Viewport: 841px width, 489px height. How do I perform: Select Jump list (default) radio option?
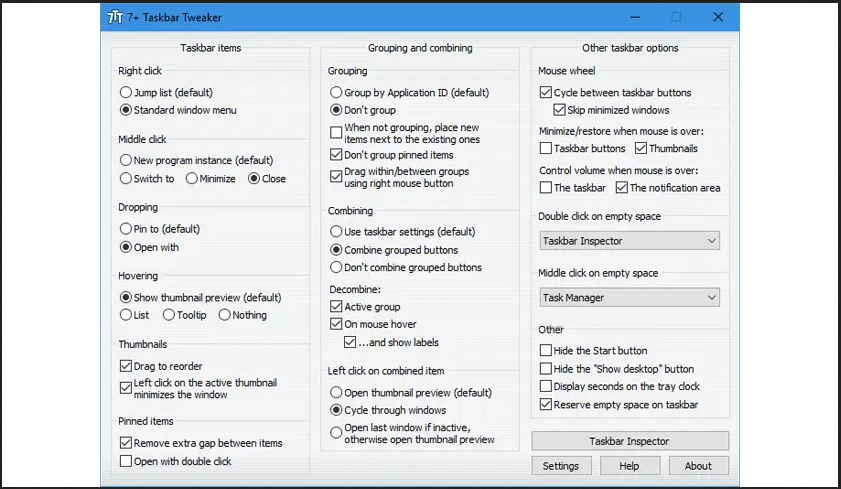point(126,93)
